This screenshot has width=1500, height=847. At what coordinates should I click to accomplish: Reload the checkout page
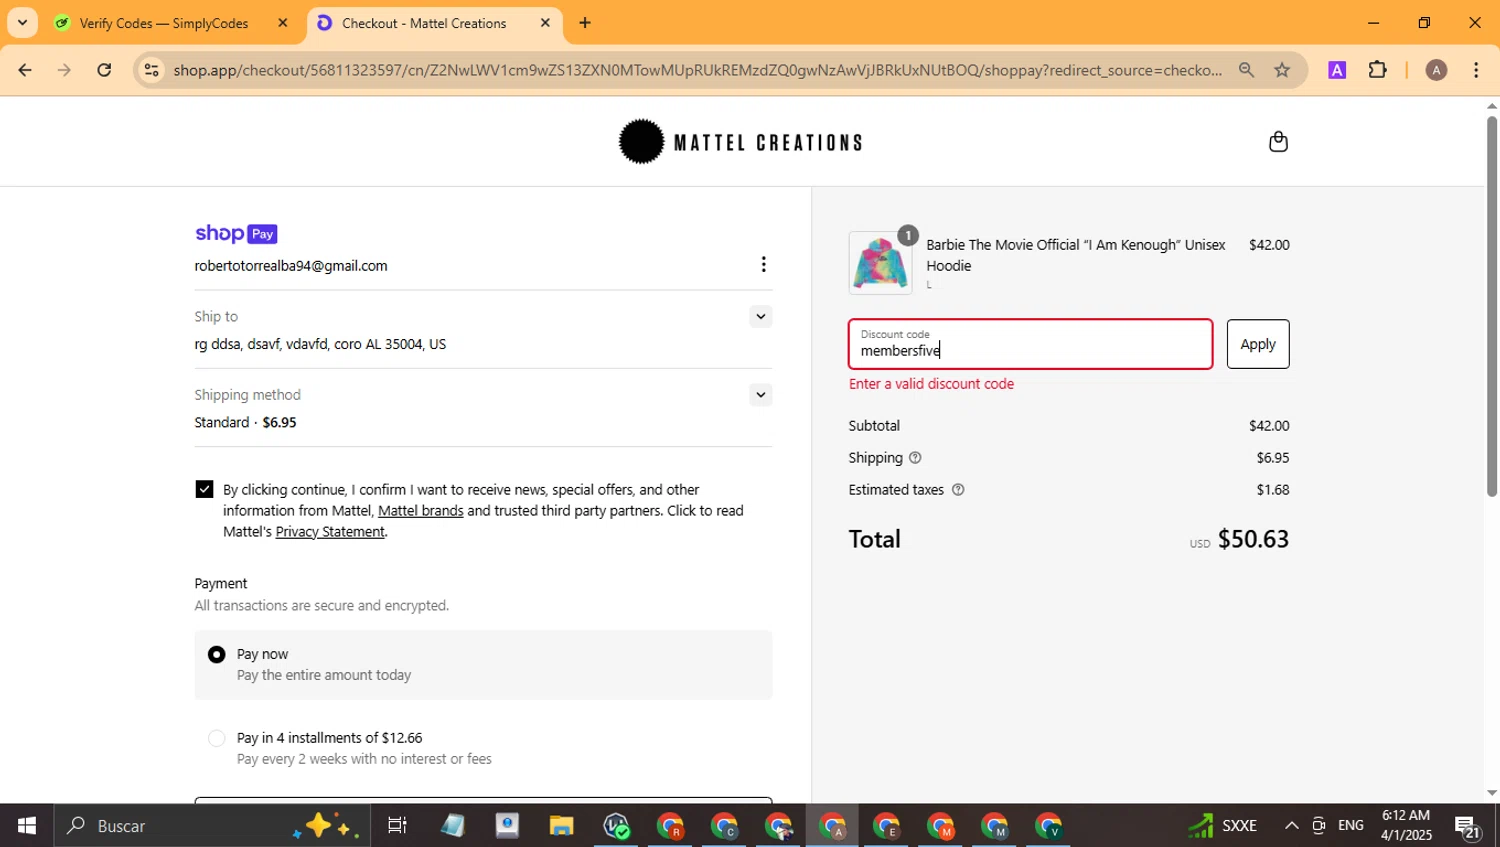pos(104,70)
